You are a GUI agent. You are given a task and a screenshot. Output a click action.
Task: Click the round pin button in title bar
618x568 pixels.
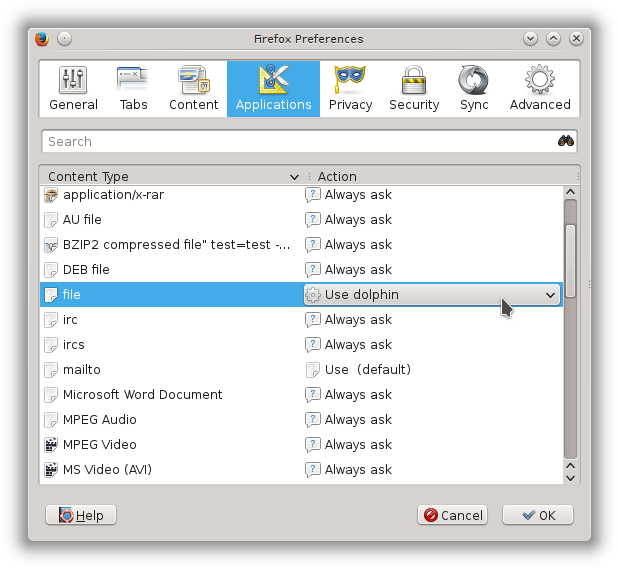pos(64,39)
